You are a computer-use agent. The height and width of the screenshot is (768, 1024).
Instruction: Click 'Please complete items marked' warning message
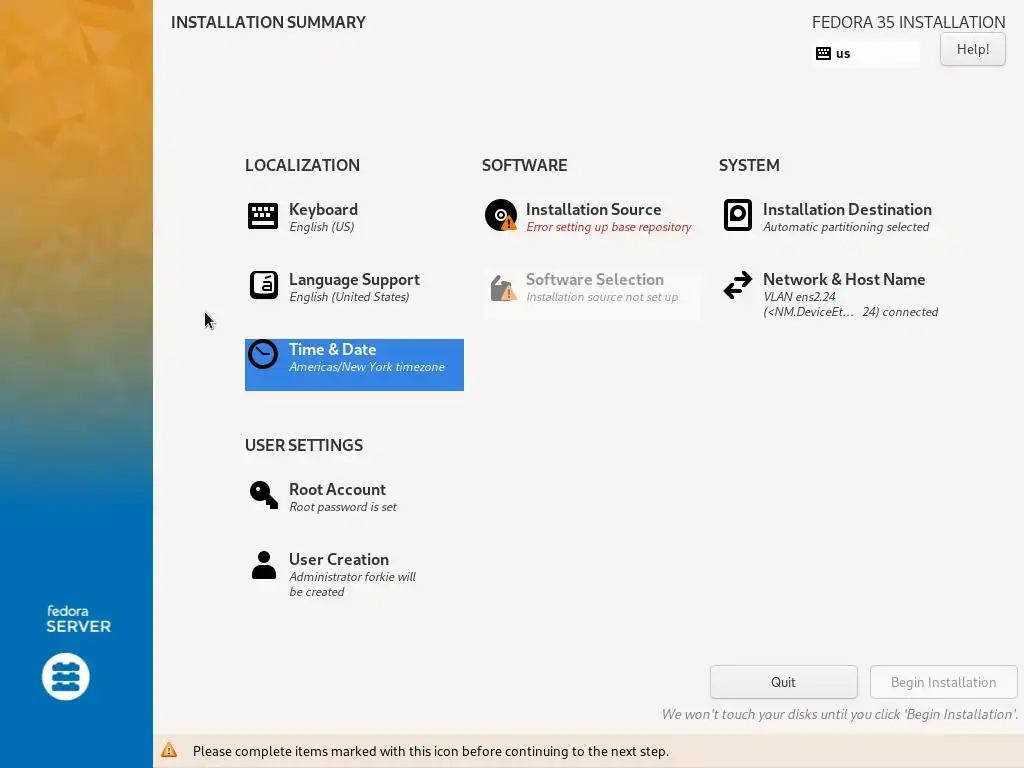(431, 751)
